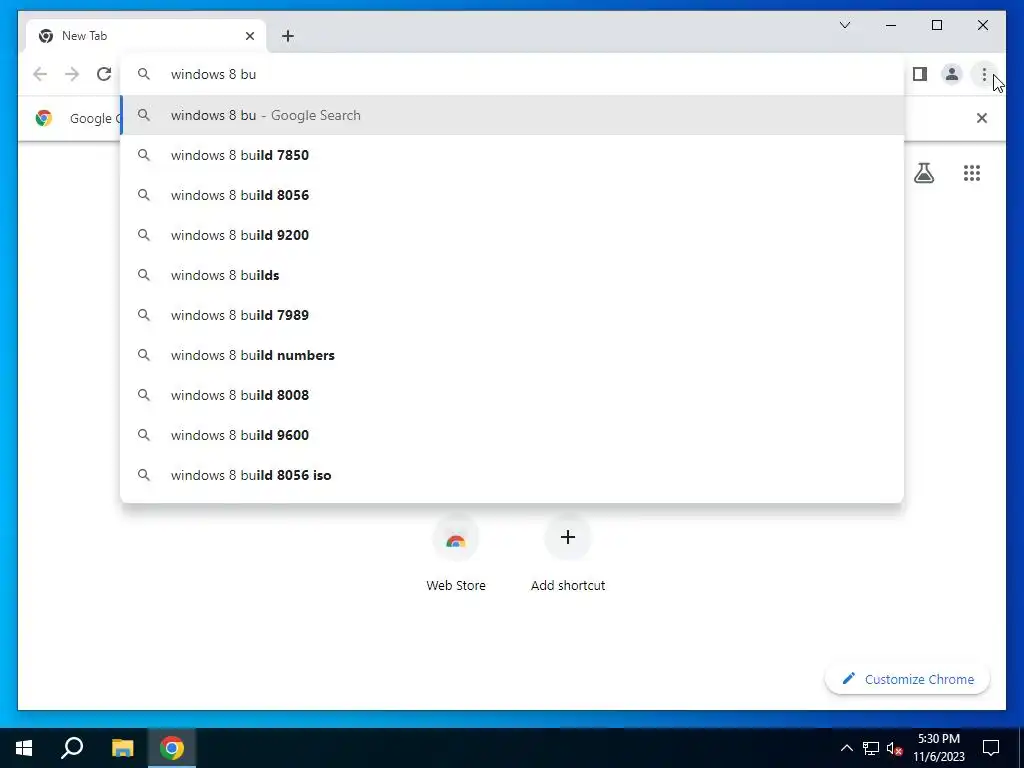Image resolution: width=1024 pixels, height=768 pixels.
Task: Open a new tab with plus button
Action: tap(288, 36)
